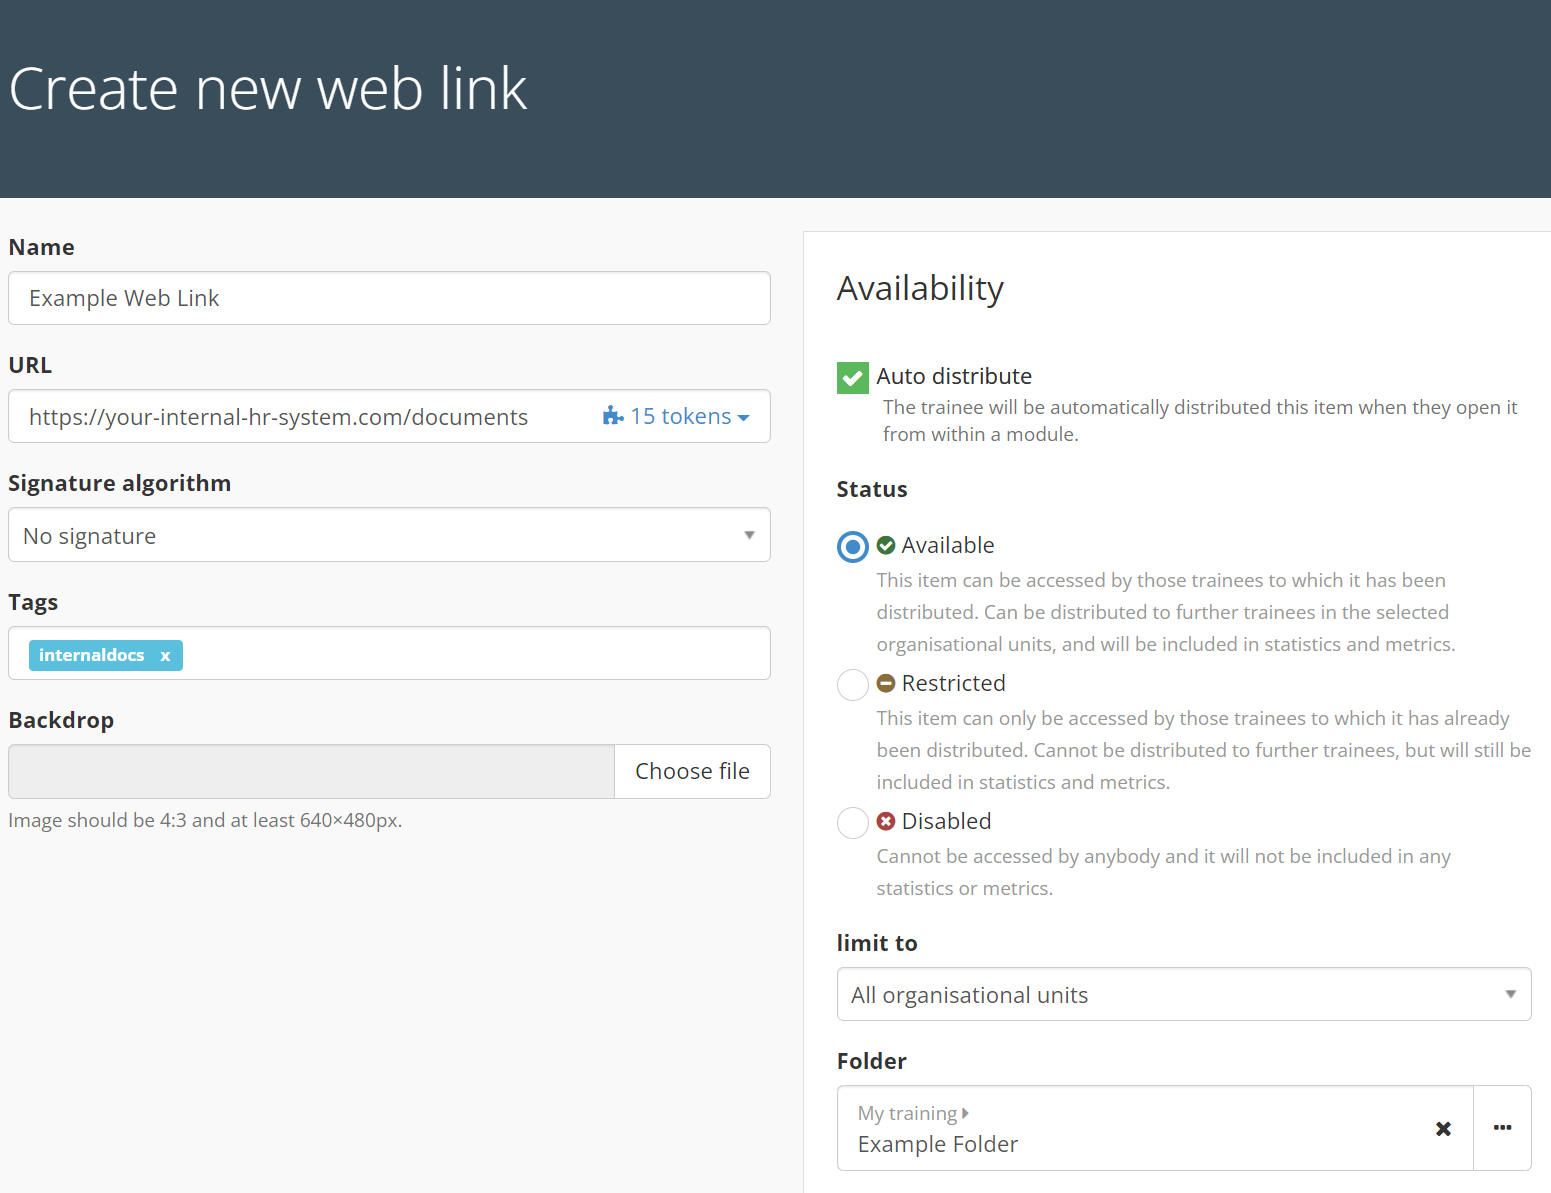Open the Signature algorithm dropdown
This screenshot has height=1193, width=1551.
[x=389, y=535]
